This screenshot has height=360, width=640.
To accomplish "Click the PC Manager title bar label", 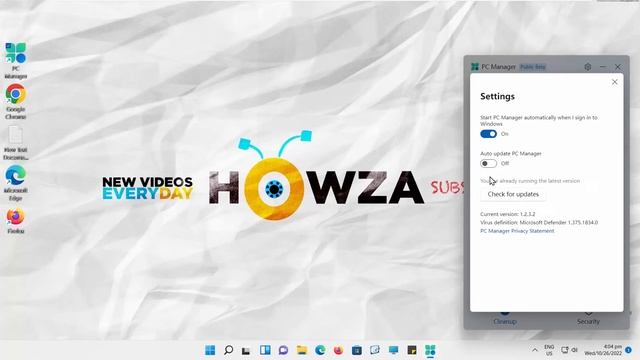I will [499, 67].
